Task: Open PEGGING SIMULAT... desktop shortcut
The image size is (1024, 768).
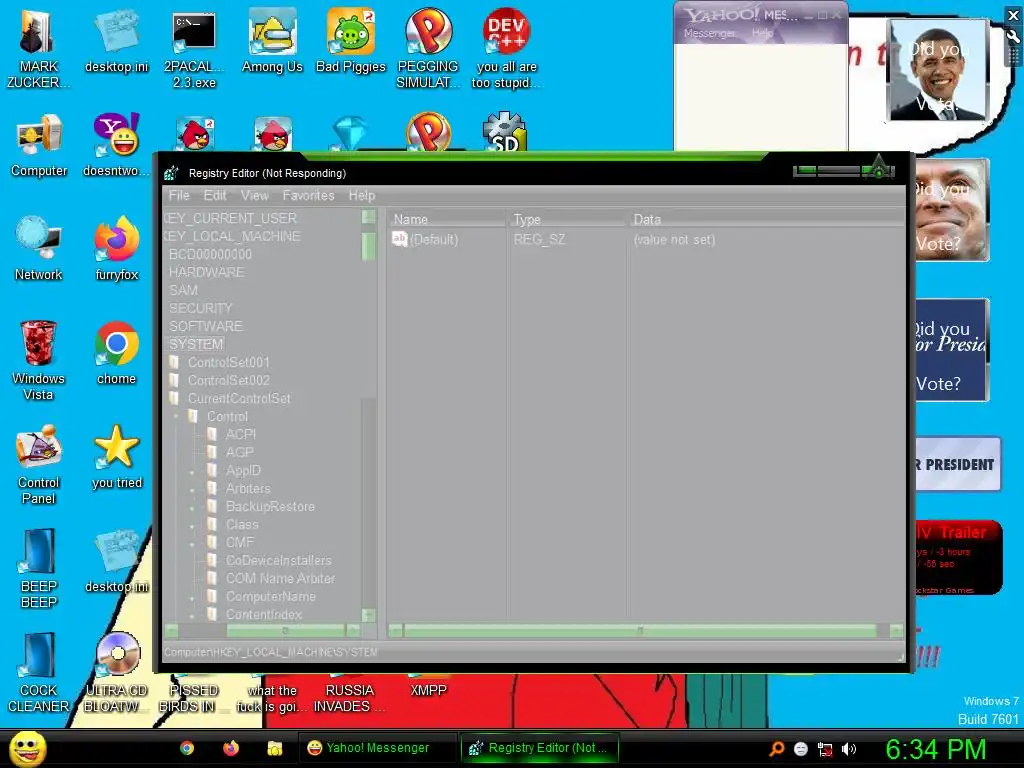Action: click(428, 48)
